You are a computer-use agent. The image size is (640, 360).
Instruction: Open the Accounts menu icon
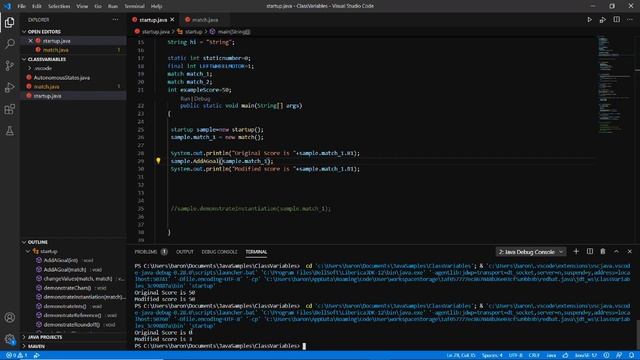9,317
